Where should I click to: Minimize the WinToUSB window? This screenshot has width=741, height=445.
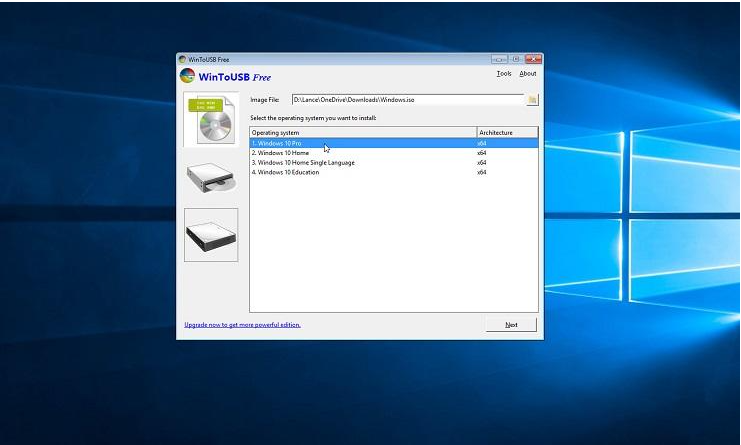pos(499,59)
